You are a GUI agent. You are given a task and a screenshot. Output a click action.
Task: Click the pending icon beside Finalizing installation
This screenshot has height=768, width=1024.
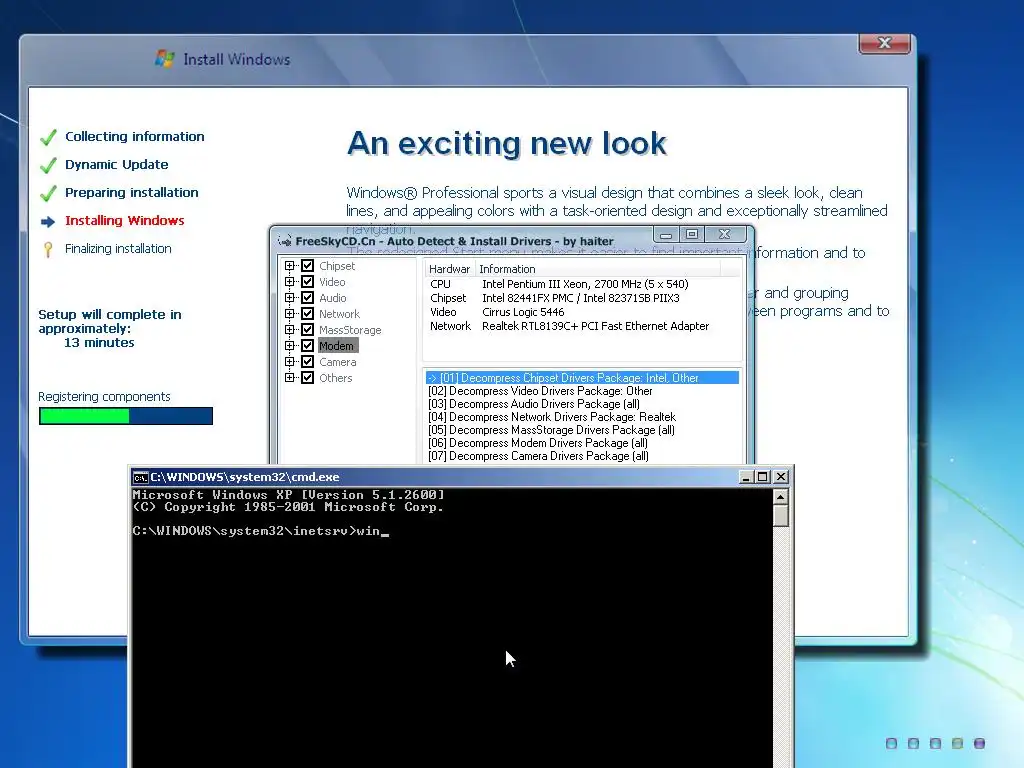pos(48,249)
